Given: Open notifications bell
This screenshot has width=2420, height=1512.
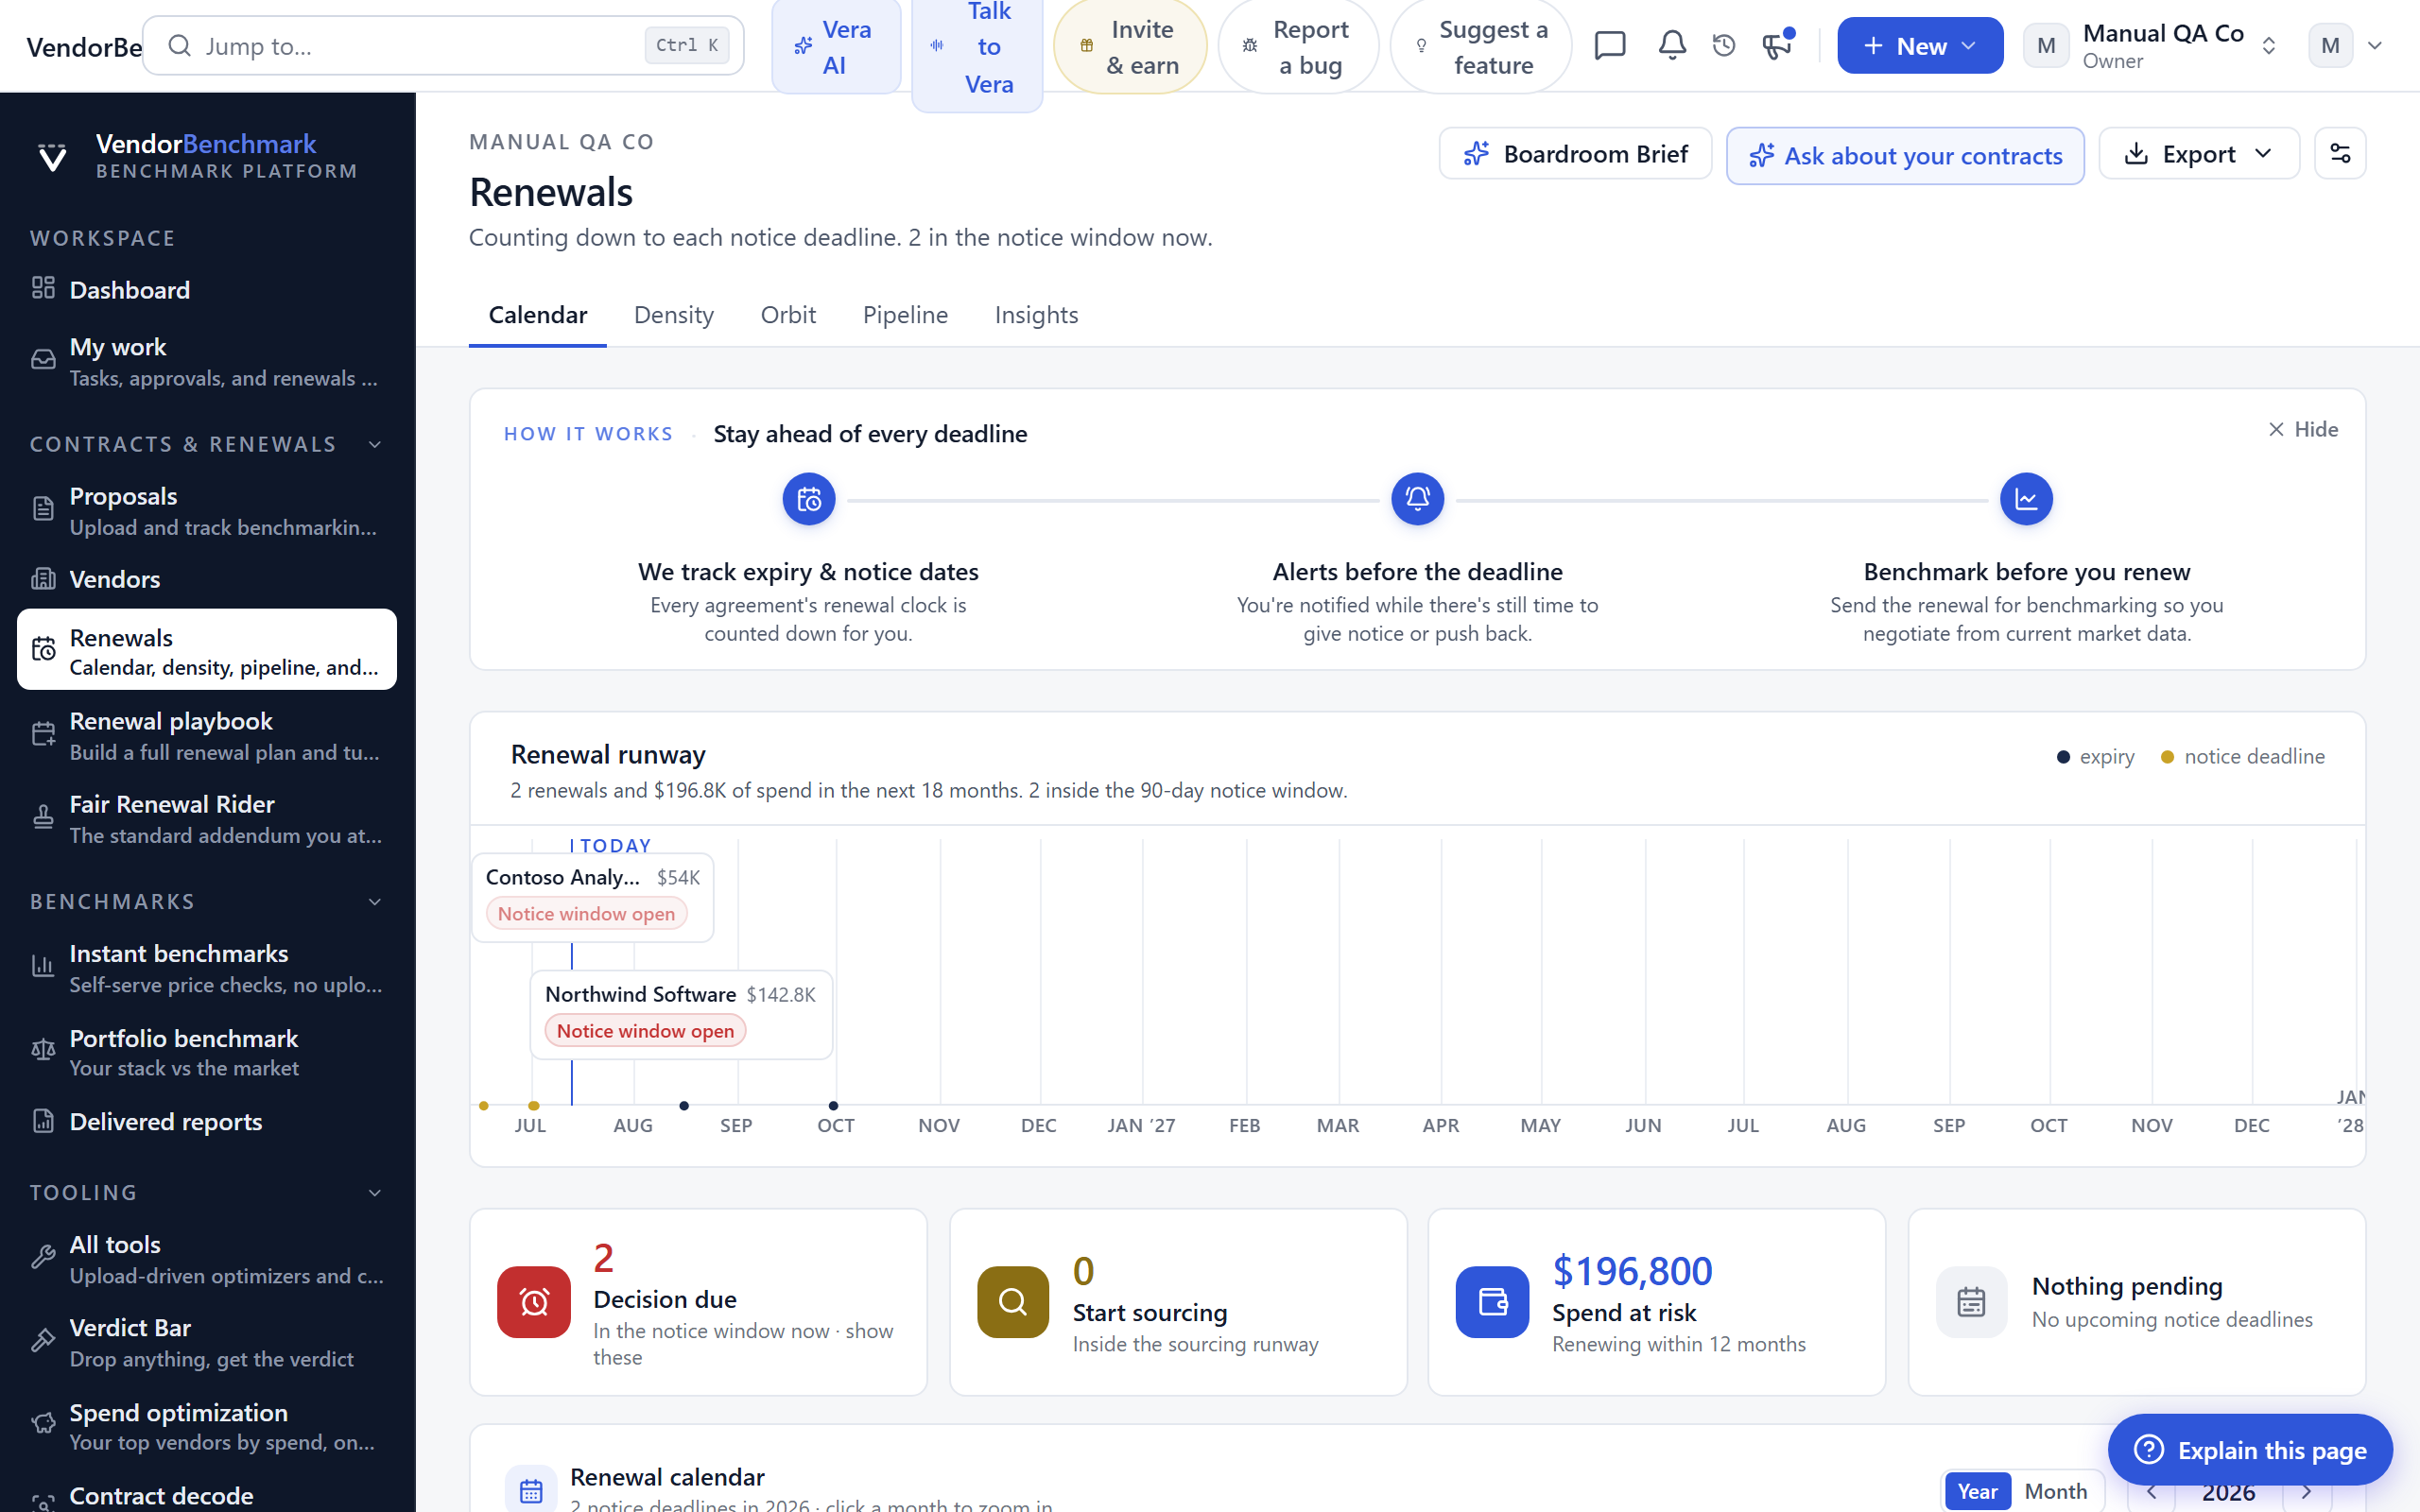Looking at the screenshot, I should click(1672, 46).
